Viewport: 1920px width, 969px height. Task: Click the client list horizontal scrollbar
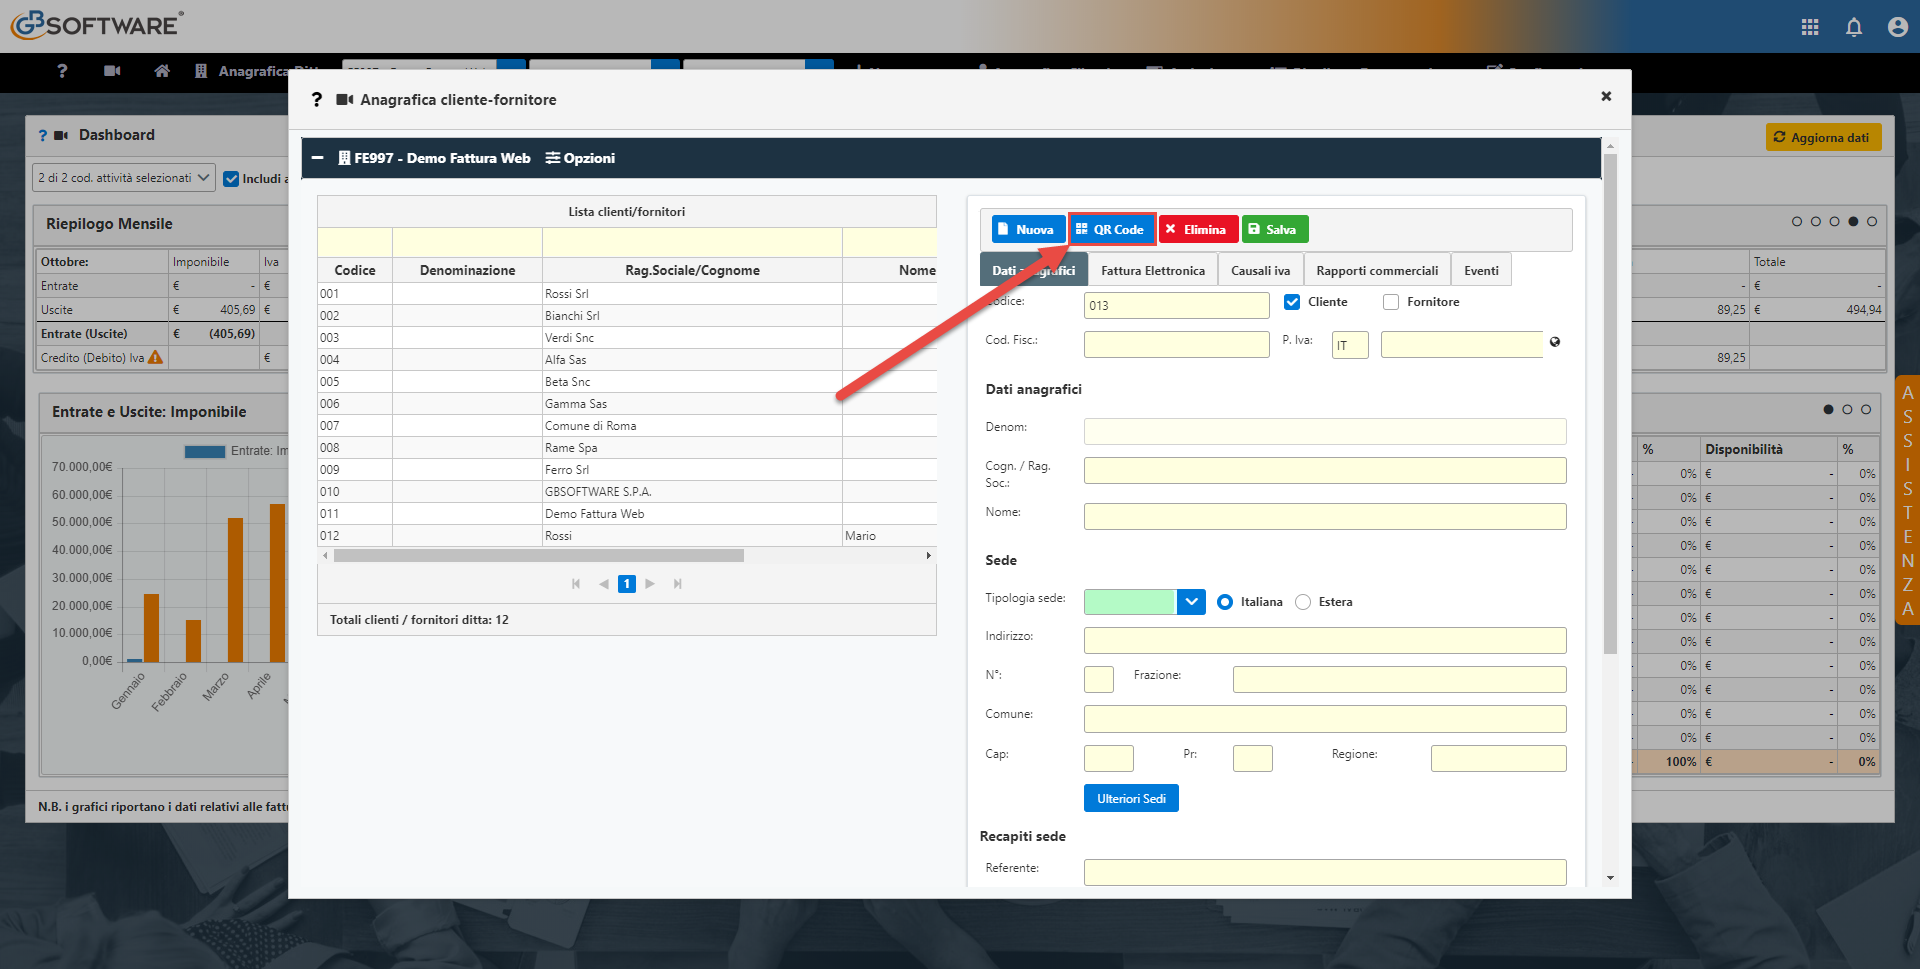(x=539, y=555)
